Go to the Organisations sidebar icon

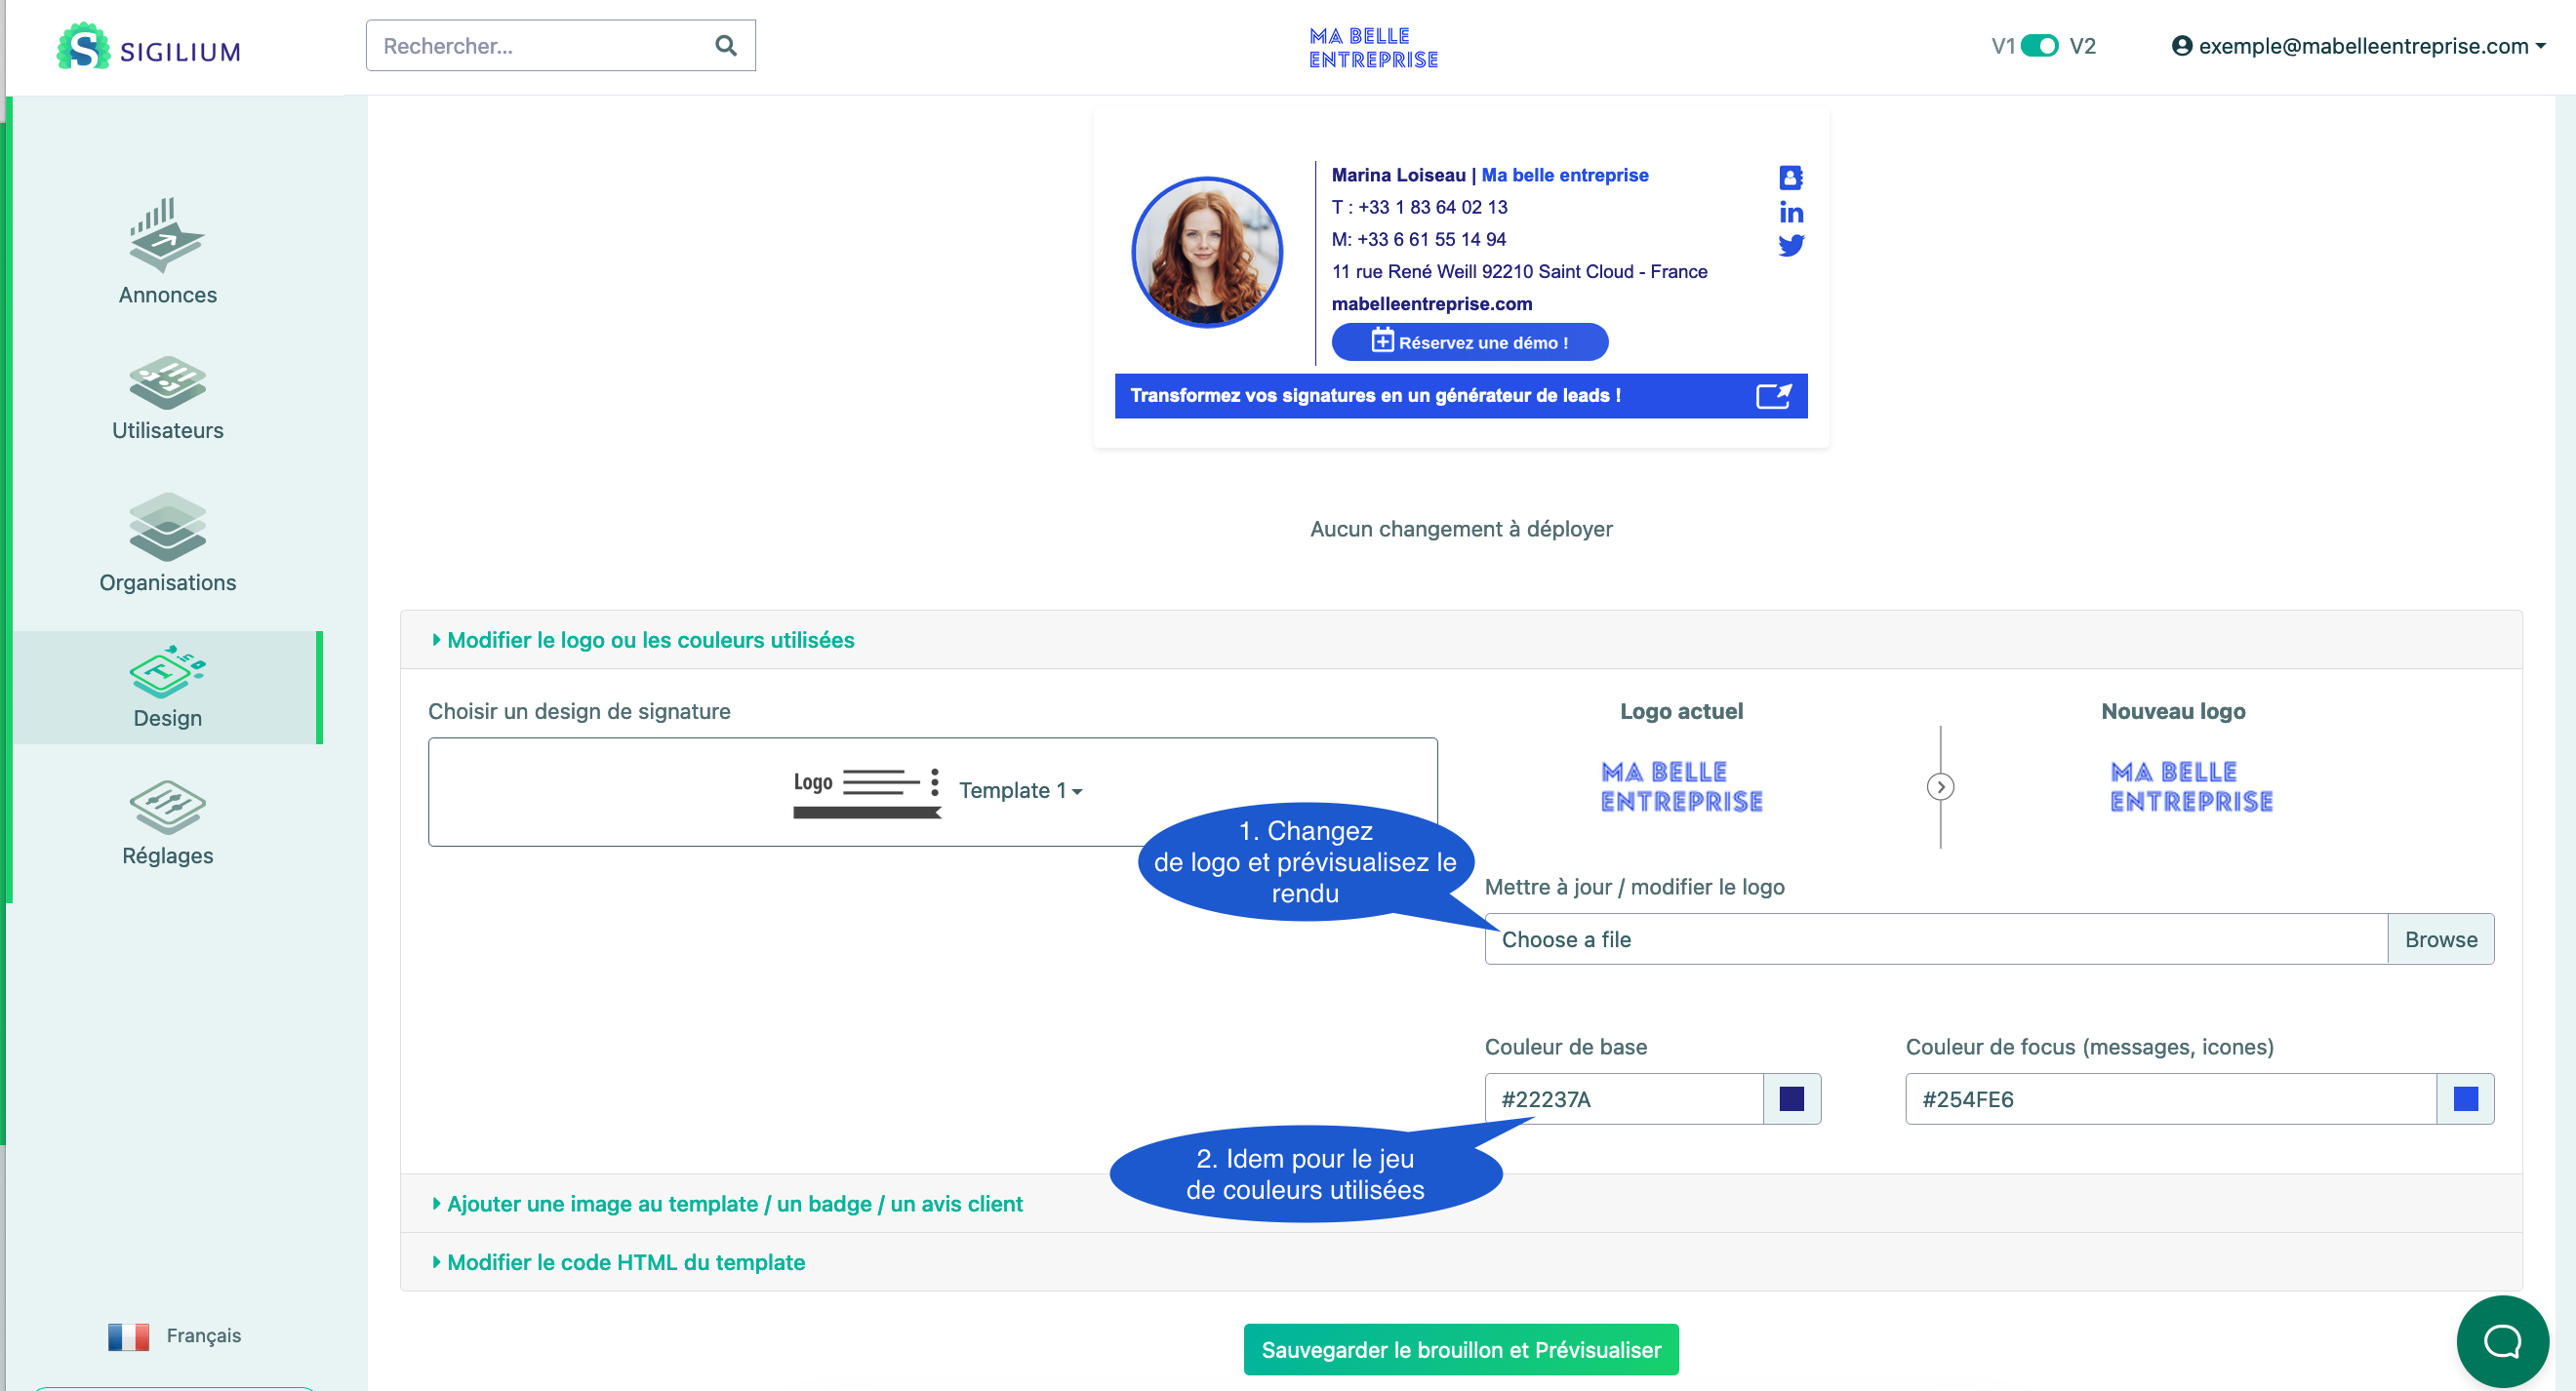tap(167, 528)
